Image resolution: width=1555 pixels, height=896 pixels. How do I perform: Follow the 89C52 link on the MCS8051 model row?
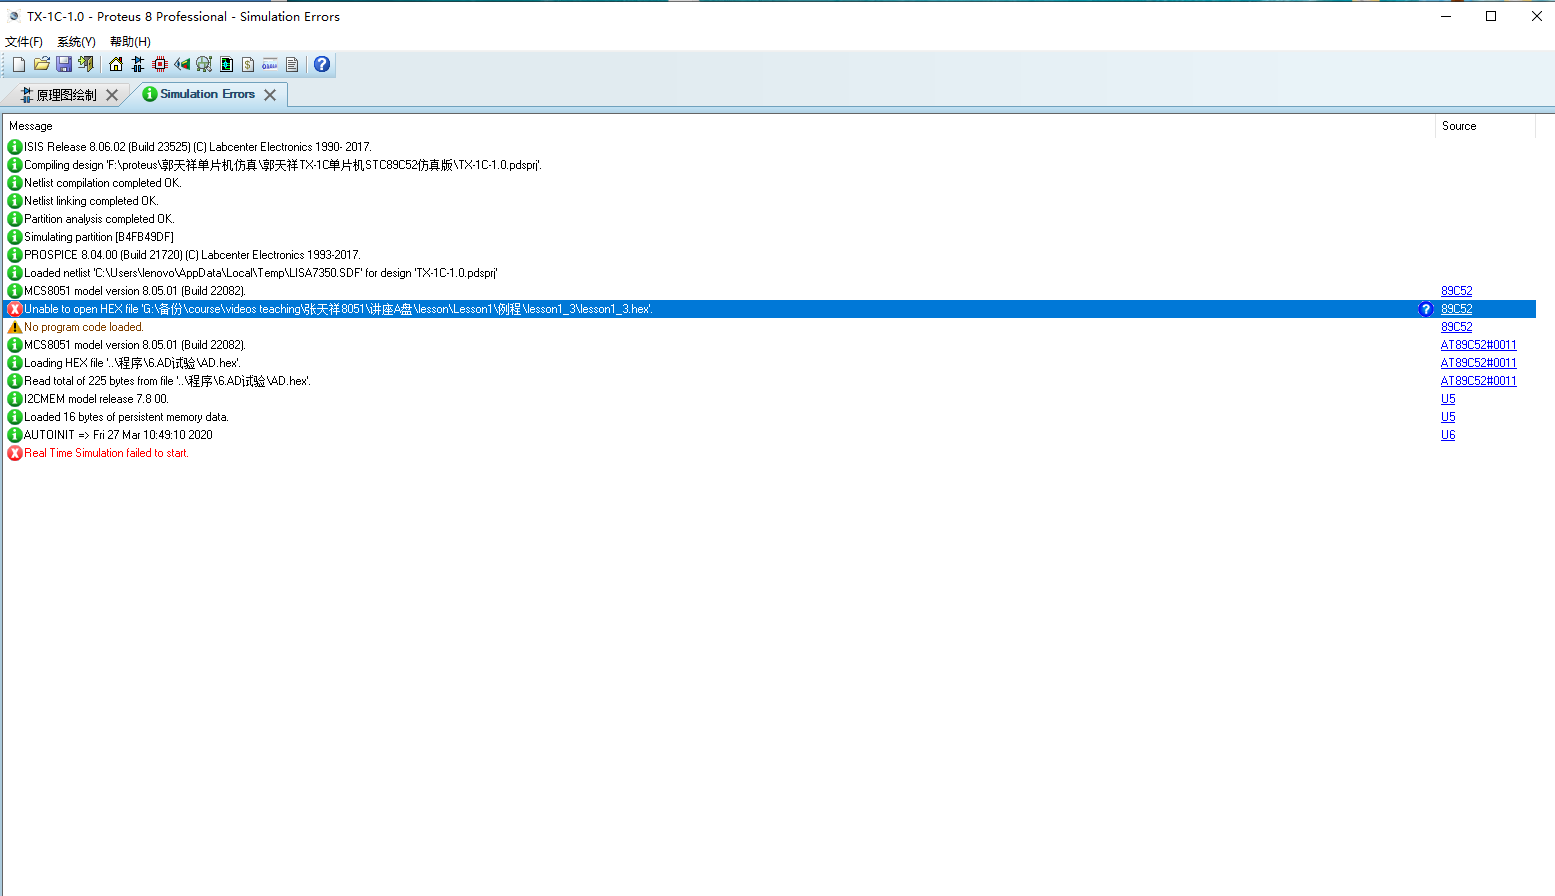point(1456,291)
